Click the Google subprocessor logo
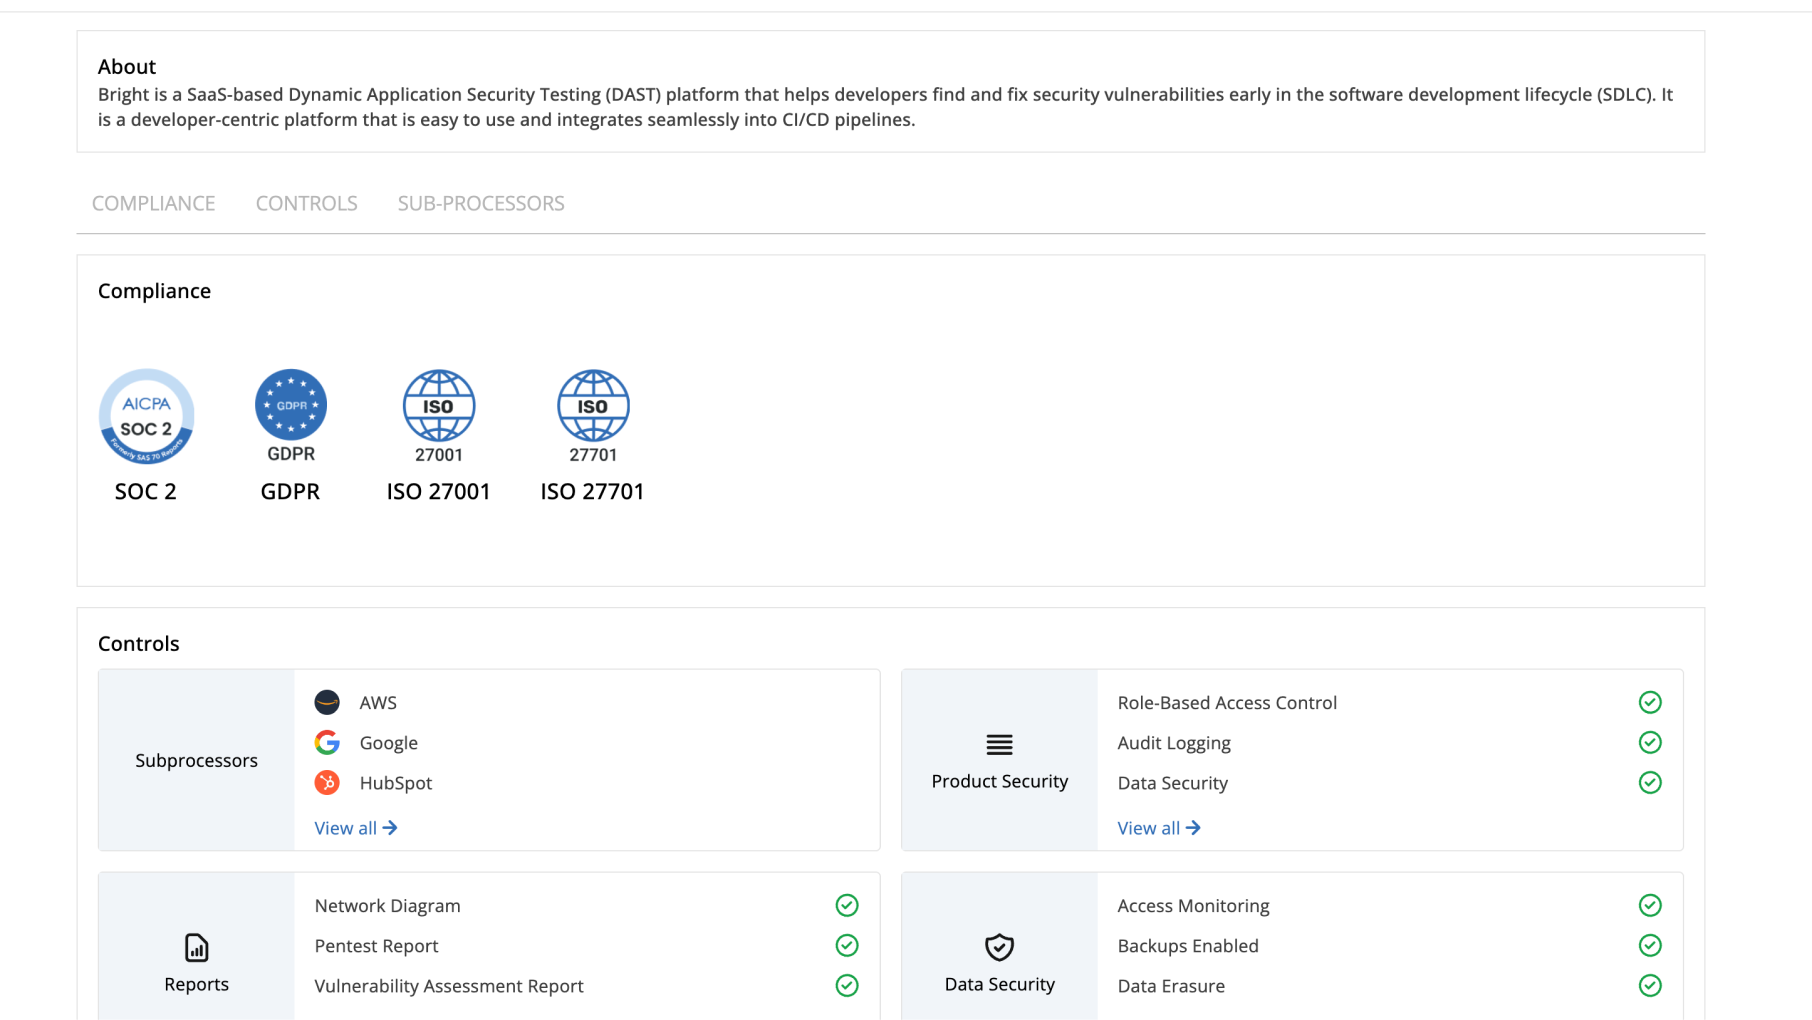This screenshot has height=1020, width=1812. (327, 742)
